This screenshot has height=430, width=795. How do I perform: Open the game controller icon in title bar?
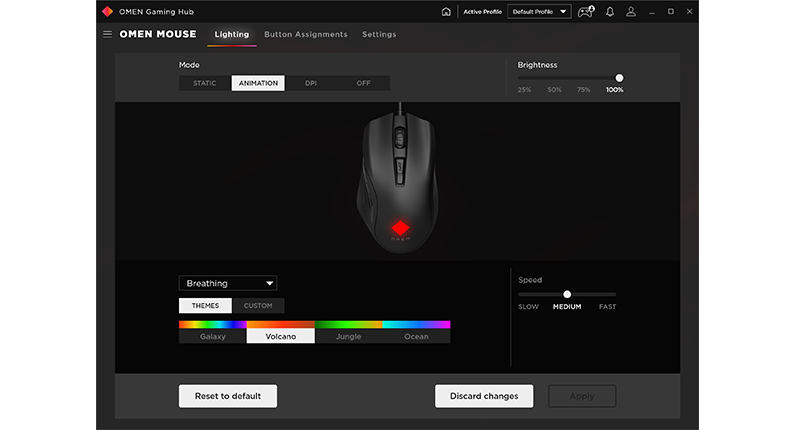[586, 12]
